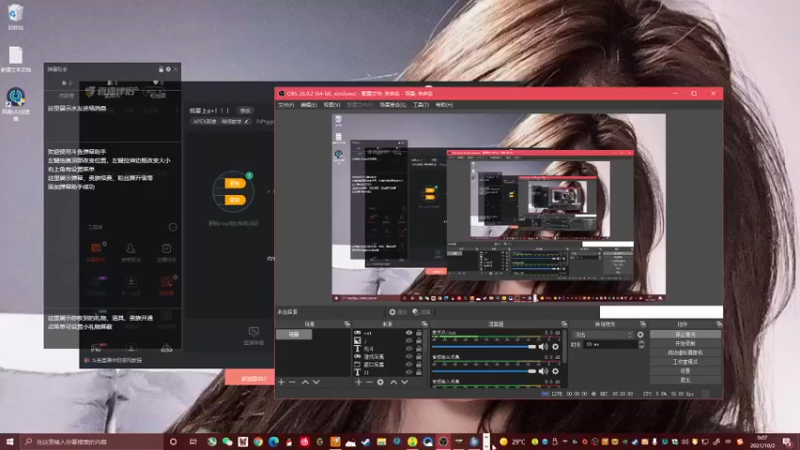Open Windows Start menu
The height and width of the screenshot is (450, 800).
point(9,441)
